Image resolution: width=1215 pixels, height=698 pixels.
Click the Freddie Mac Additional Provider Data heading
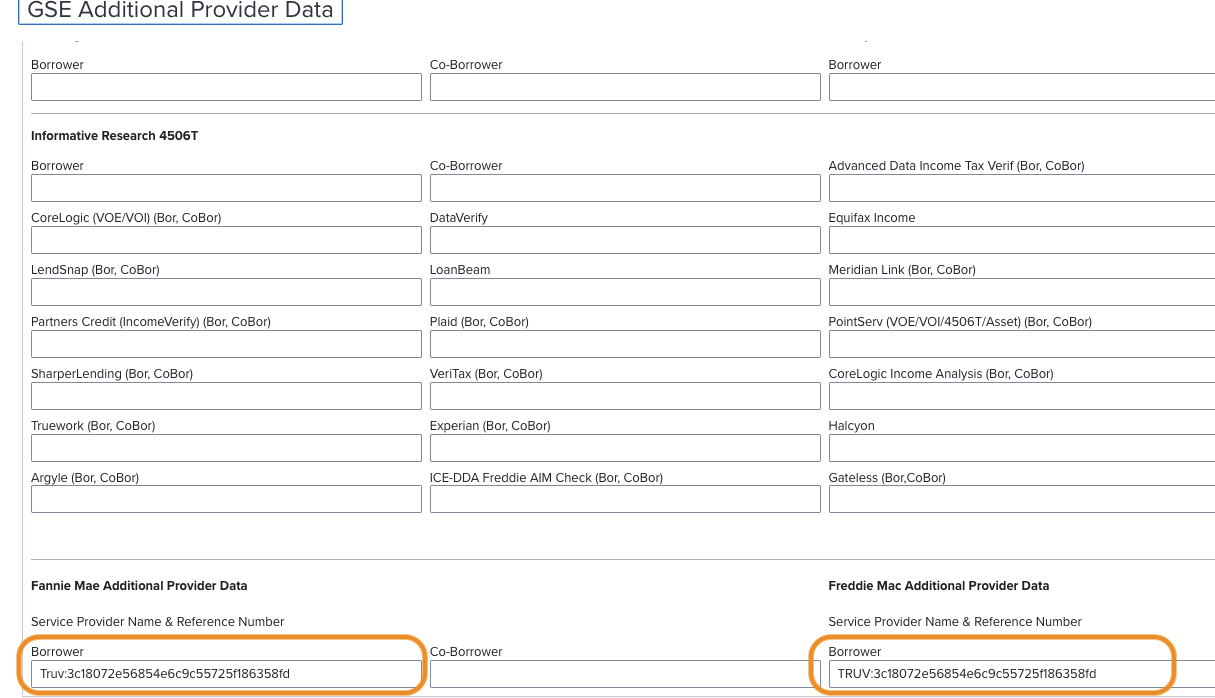click(x=939, y=586)
